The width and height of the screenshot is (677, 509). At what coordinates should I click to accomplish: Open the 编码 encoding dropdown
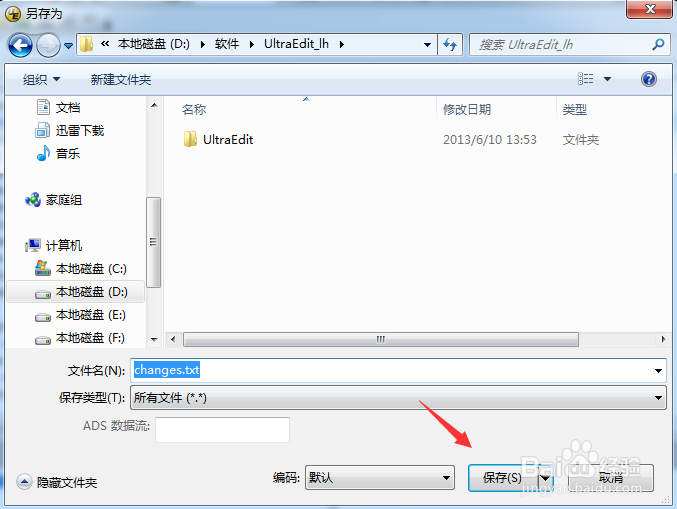pos(380,477)
